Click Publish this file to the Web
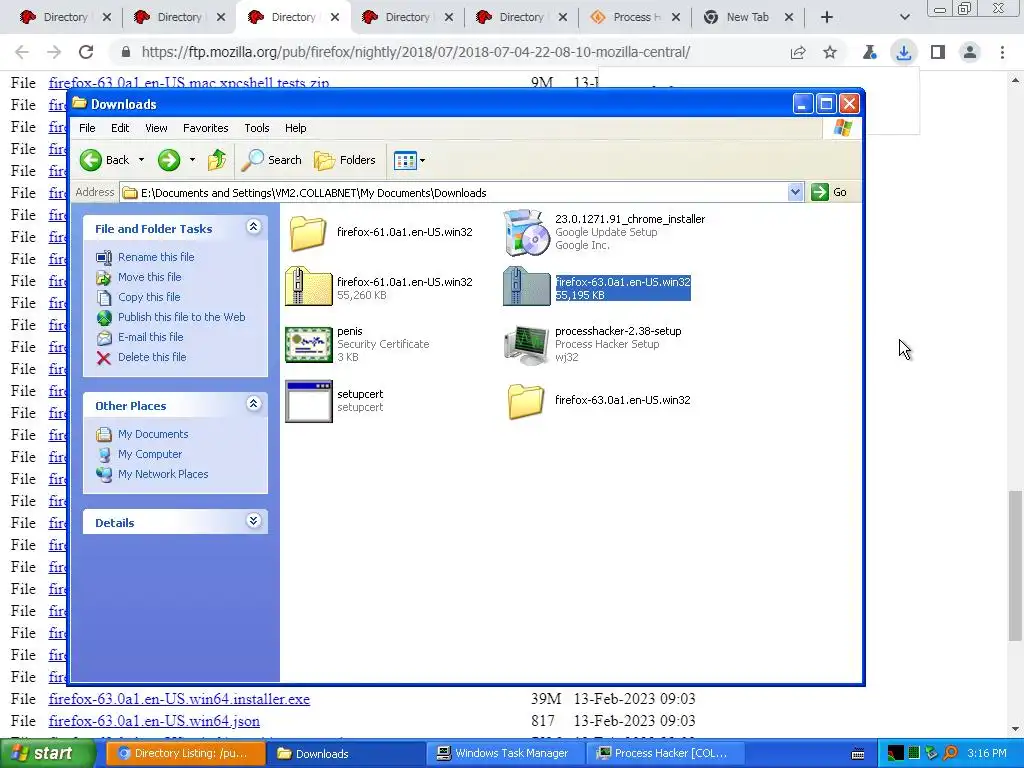 (x=182, y=317)
